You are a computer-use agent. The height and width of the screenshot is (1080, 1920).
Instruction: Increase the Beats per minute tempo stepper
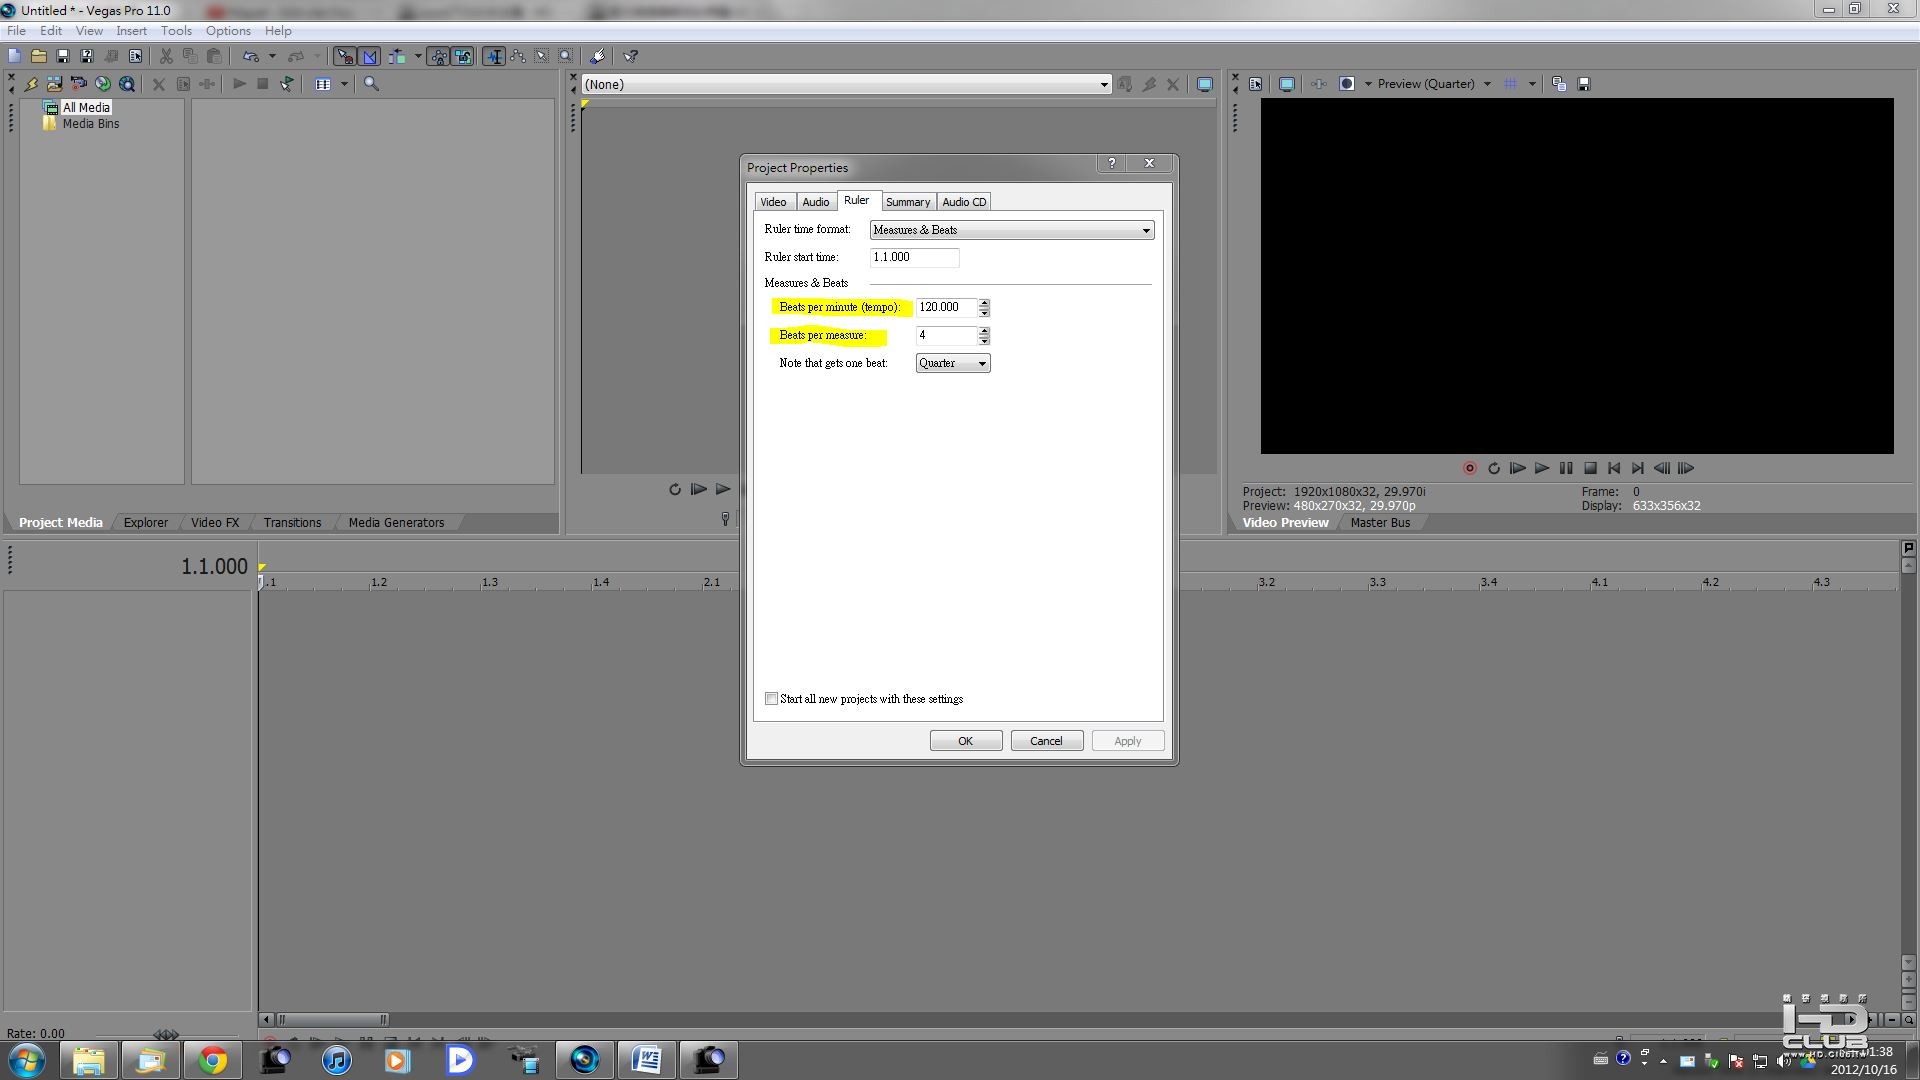[x=984, y=303]
